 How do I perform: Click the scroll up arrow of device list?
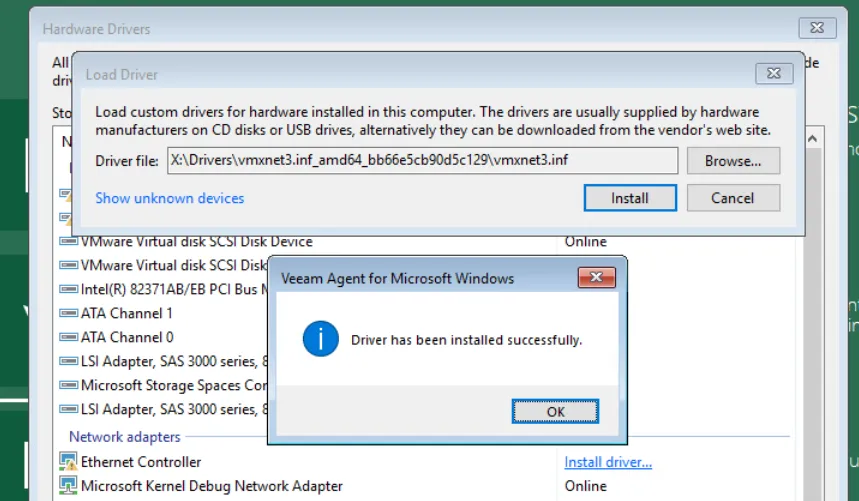click(x=812, y=139)
